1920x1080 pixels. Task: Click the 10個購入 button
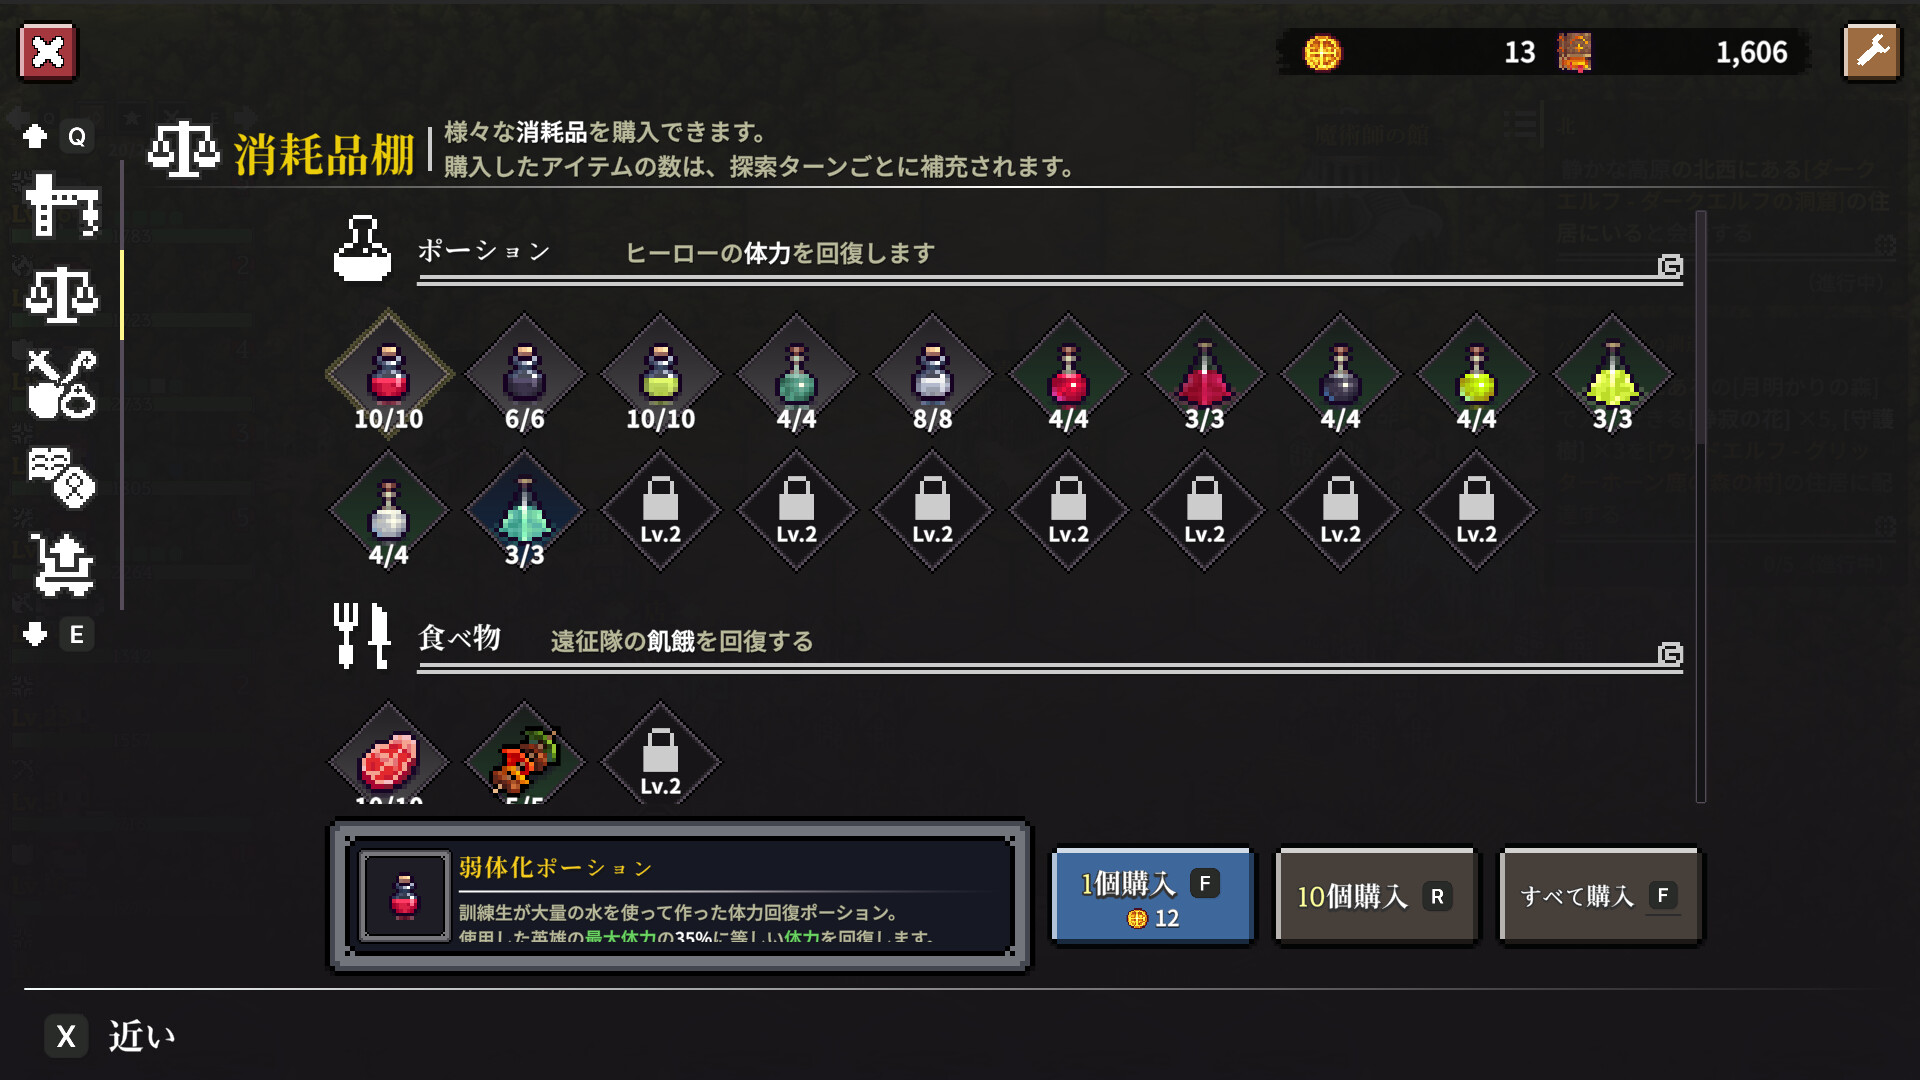click(x=1377, y=896)
